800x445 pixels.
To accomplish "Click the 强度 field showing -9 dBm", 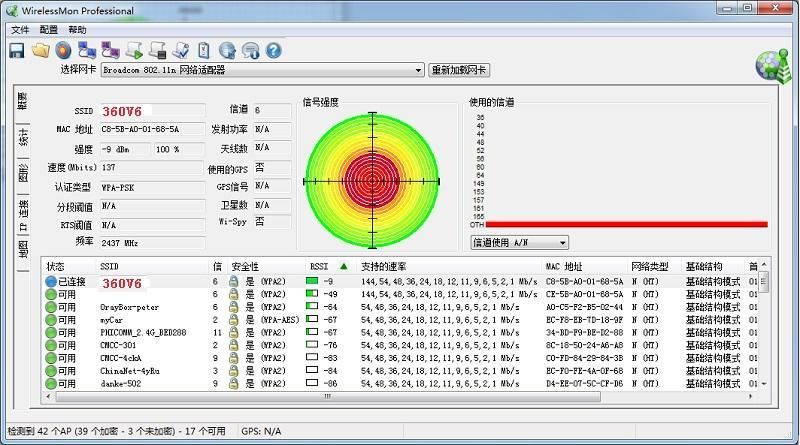I will pyautogui.click(x=124, y=149).
